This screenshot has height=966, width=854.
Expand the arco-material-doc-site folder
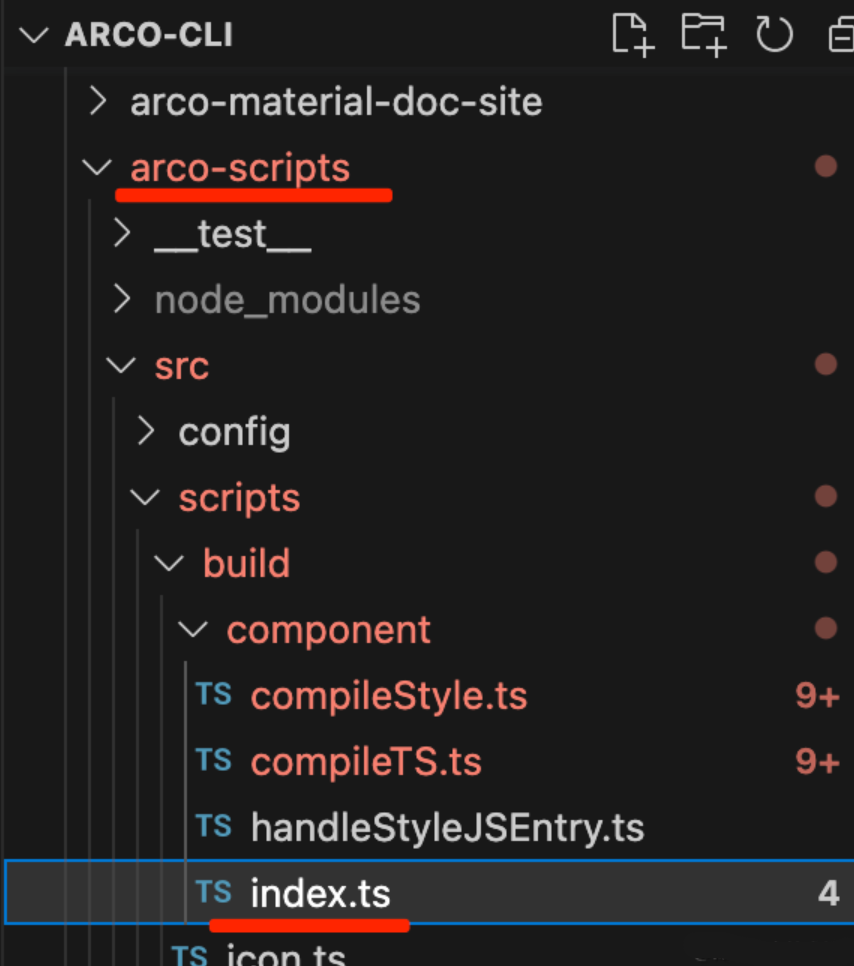point(98,101)
